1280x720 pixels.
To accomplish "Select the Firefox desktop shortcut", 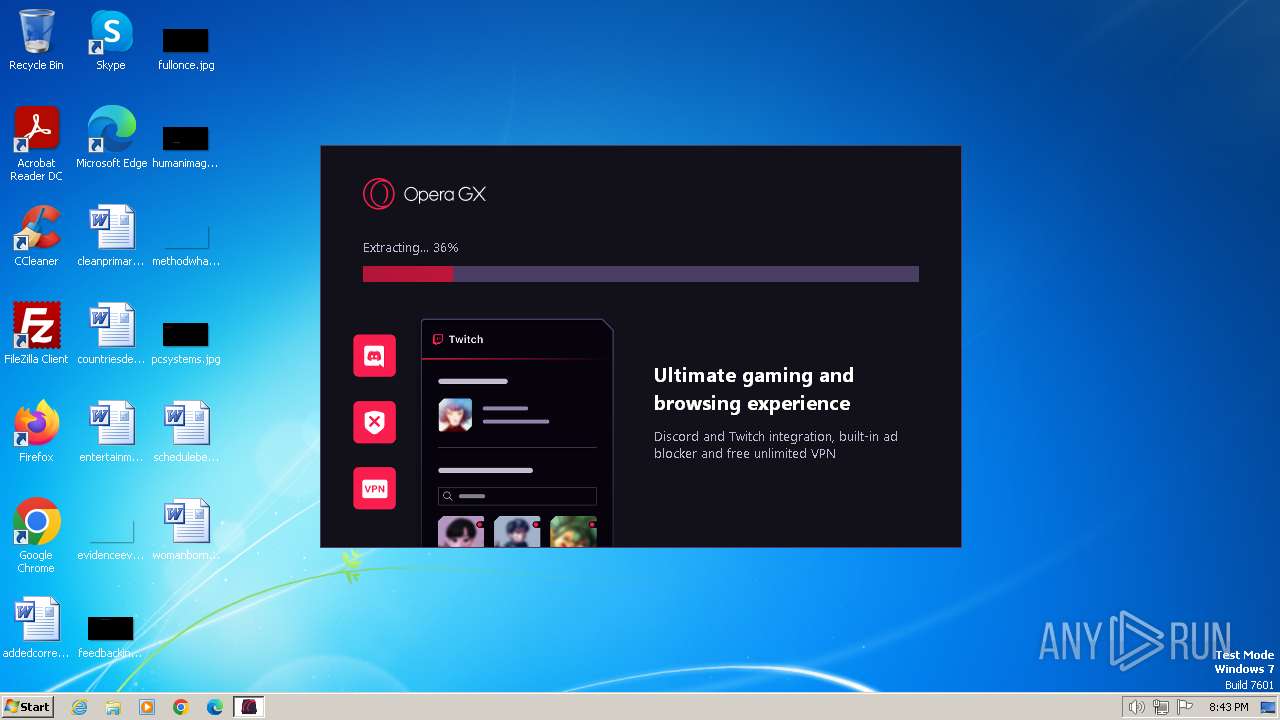I will [x=36, y=431].
